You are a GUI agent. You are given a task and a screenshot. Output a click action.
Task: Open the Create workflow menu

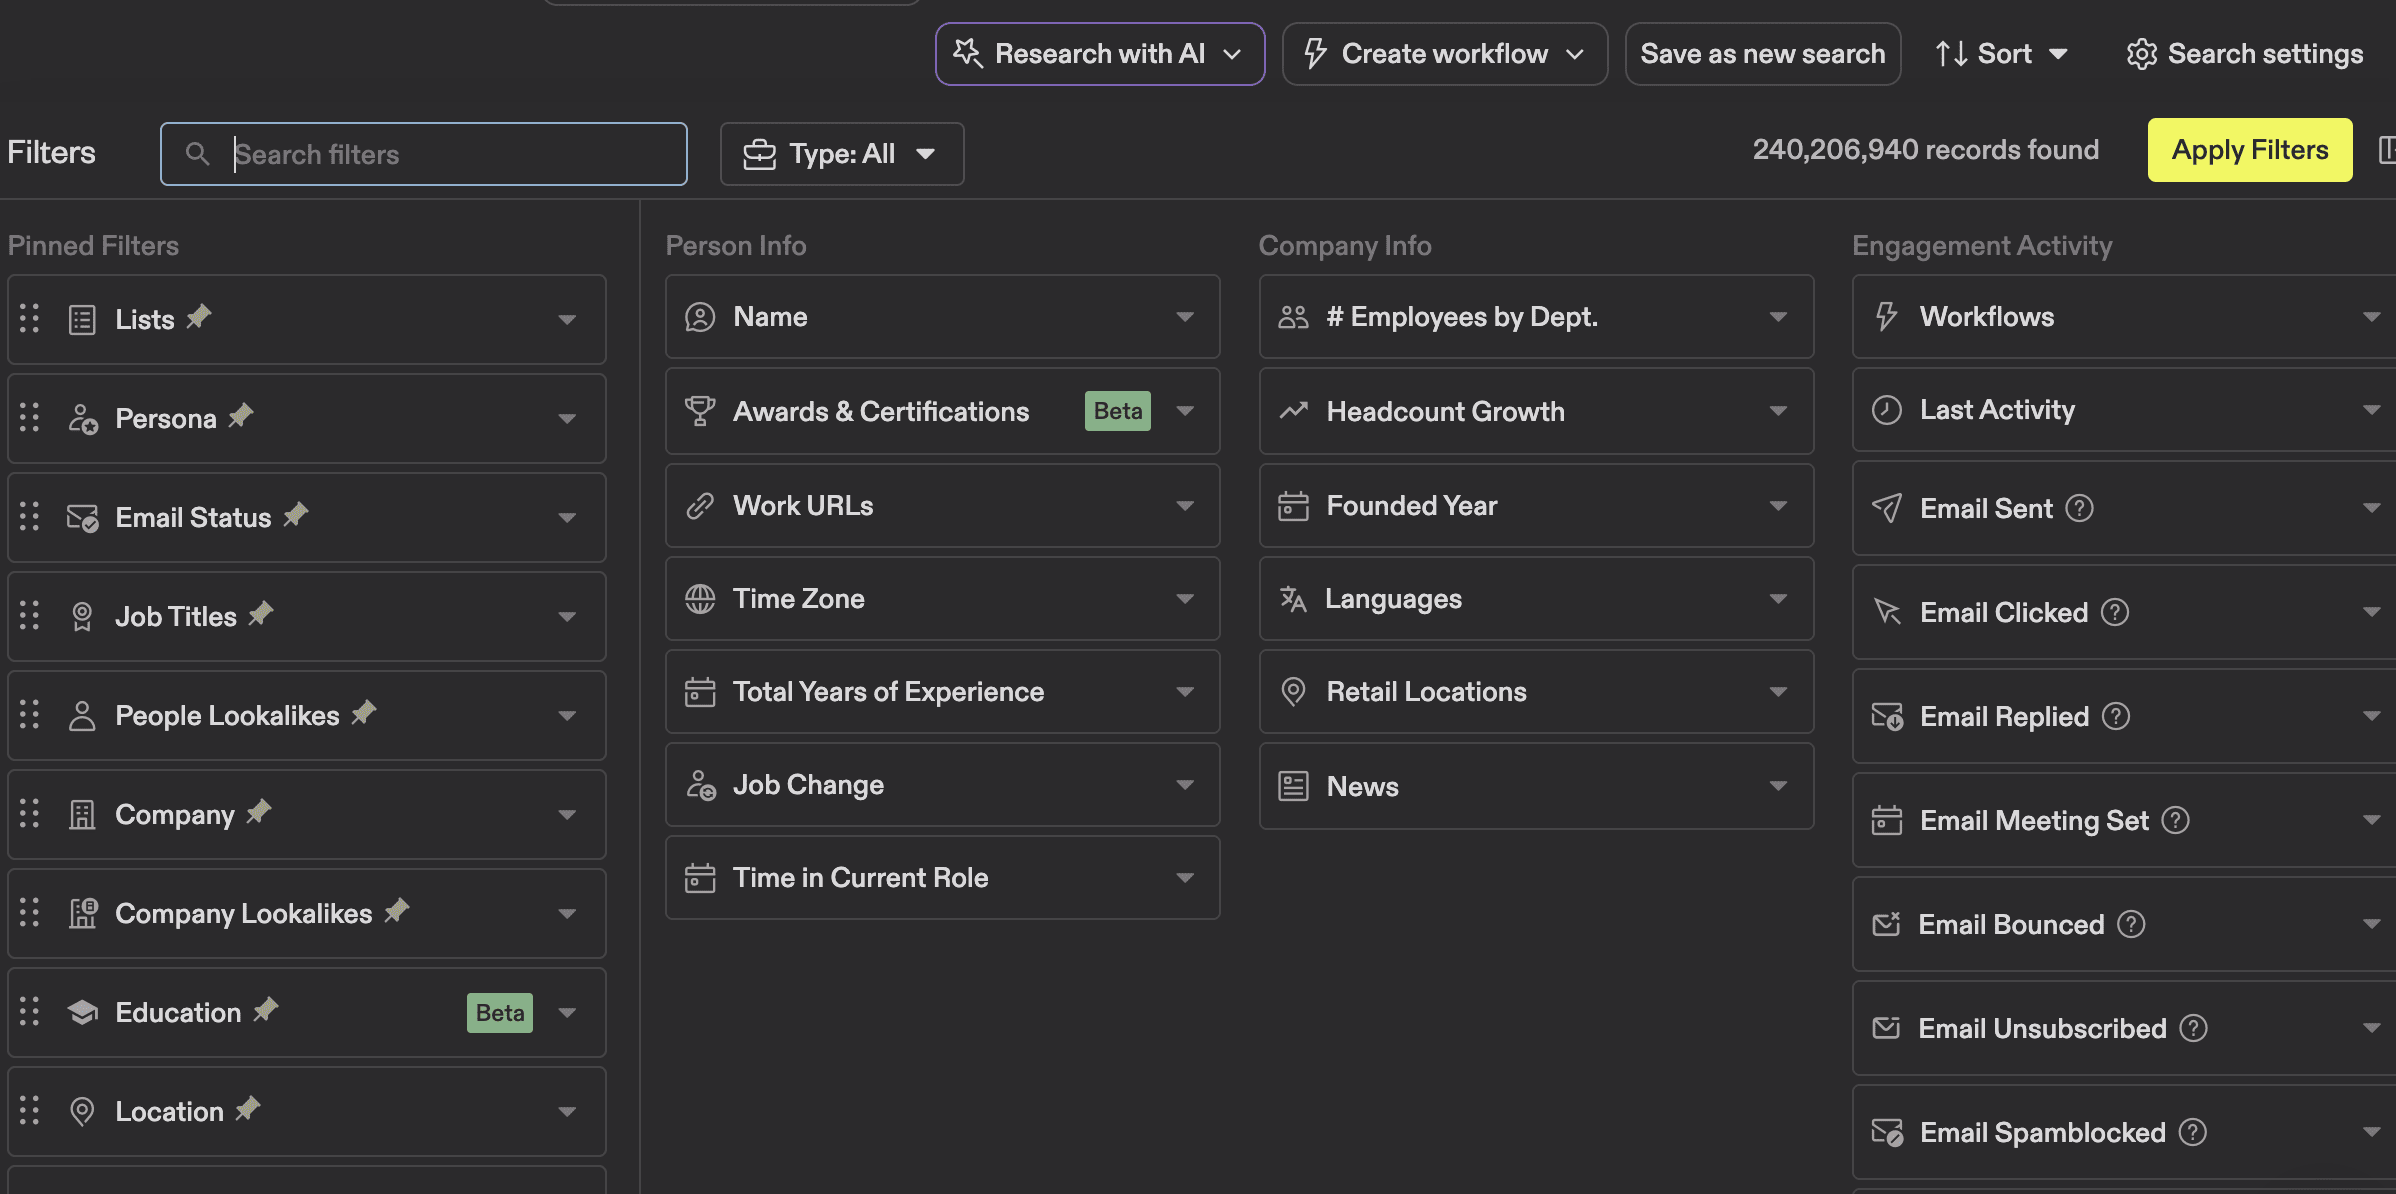click(1444, 54)
